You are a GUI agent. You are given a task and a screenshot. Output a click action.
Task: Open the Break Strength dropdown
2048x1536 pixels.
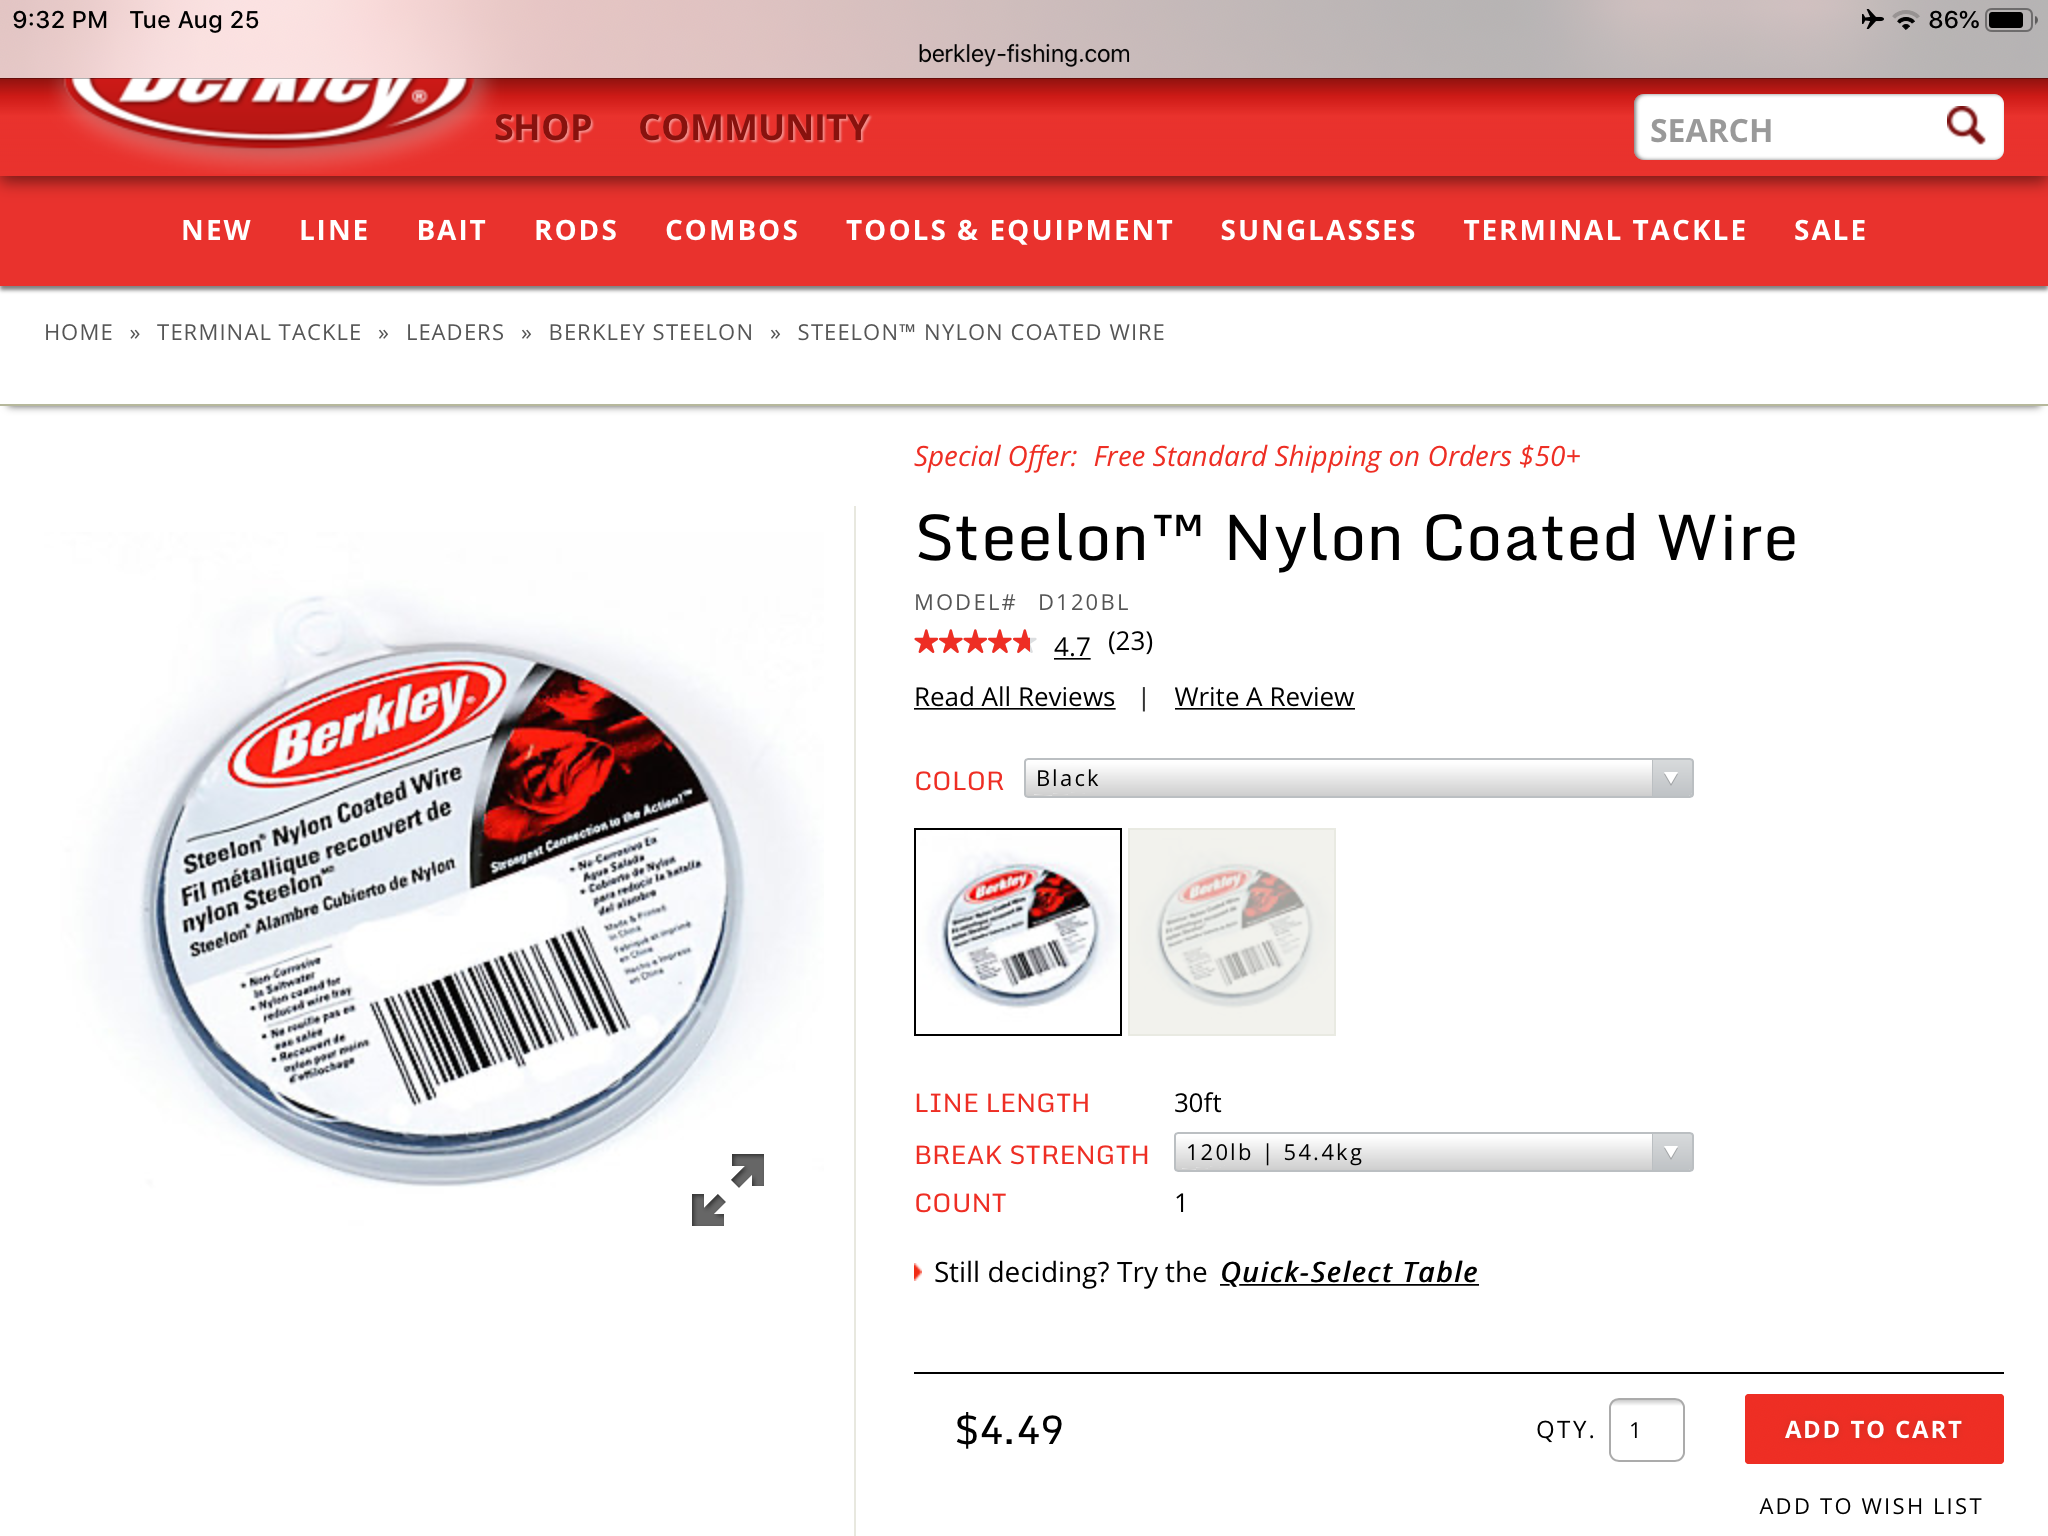(x=1433, y=1152)
